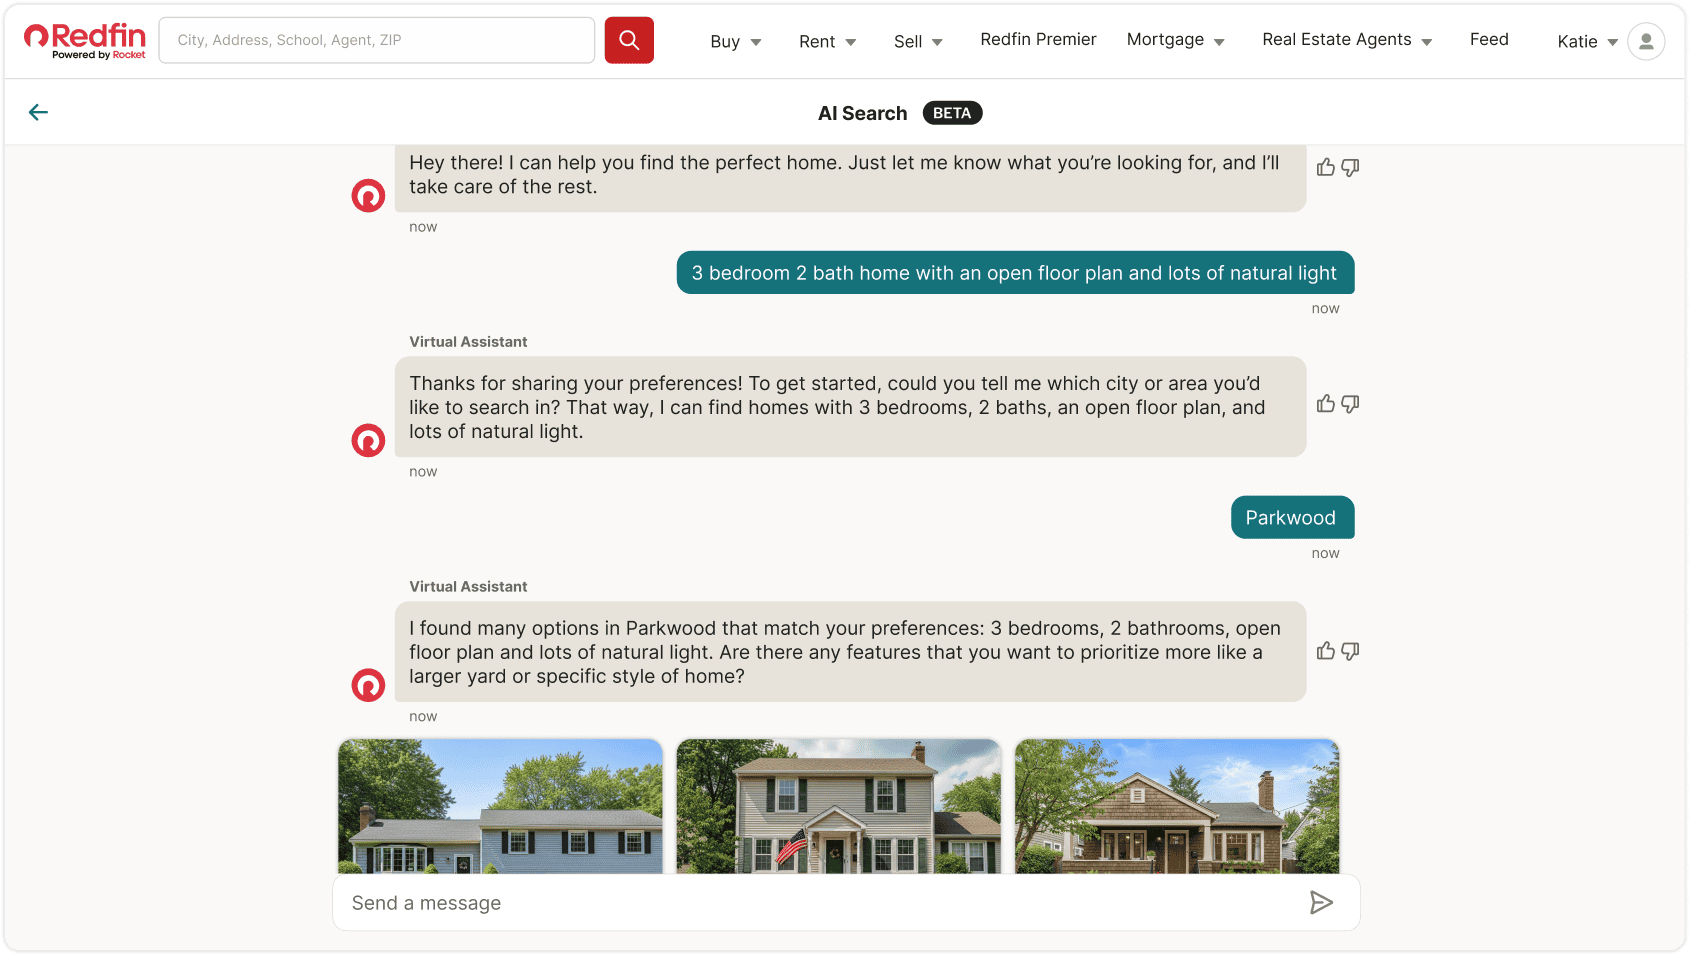Click the Redfin logo to go home
Image resolution: width=1690 pixels, height=956 pixels.
tap(85, 40)
